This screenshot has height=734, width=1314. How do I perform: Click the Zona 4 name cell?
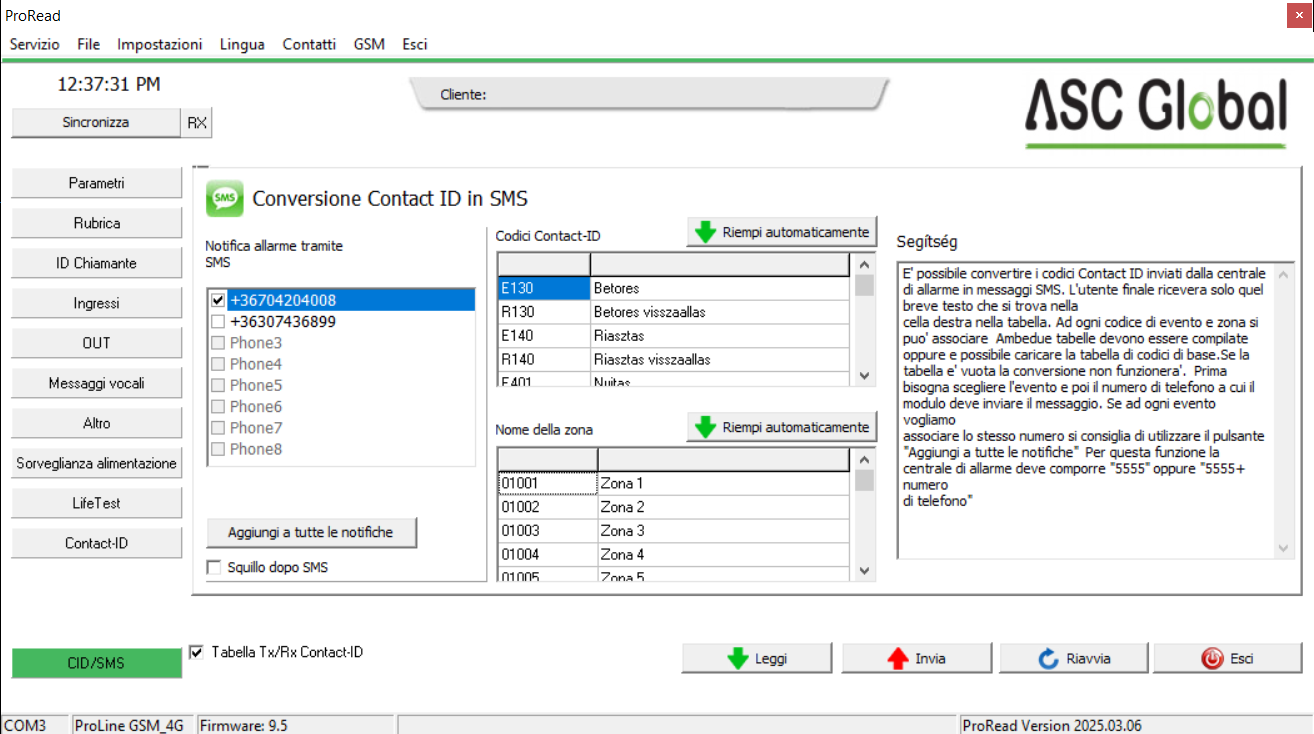(723, 554)
